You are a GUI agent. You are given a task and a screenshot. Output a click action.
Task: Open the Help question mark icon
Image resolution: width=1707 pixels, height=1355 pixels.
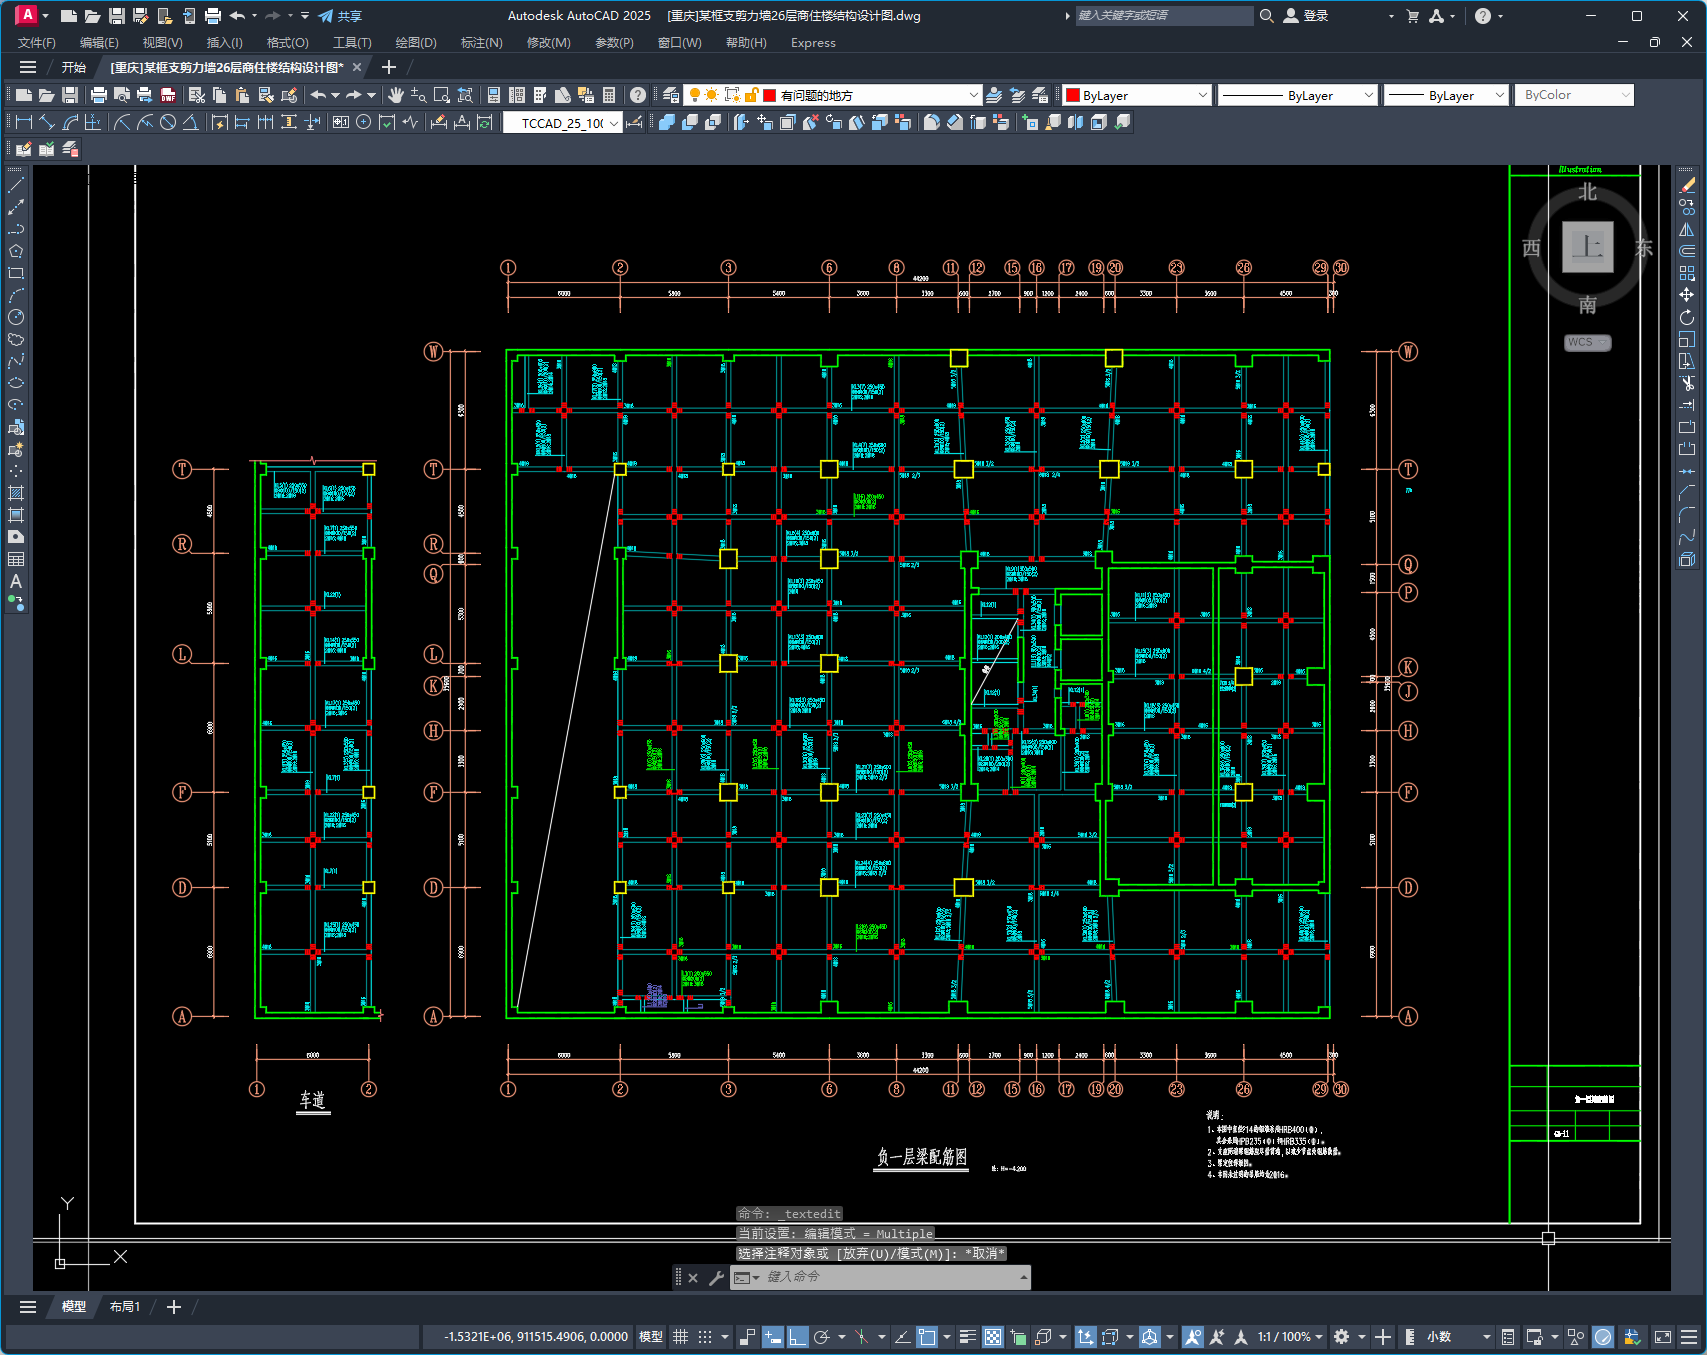click(637, 95)
